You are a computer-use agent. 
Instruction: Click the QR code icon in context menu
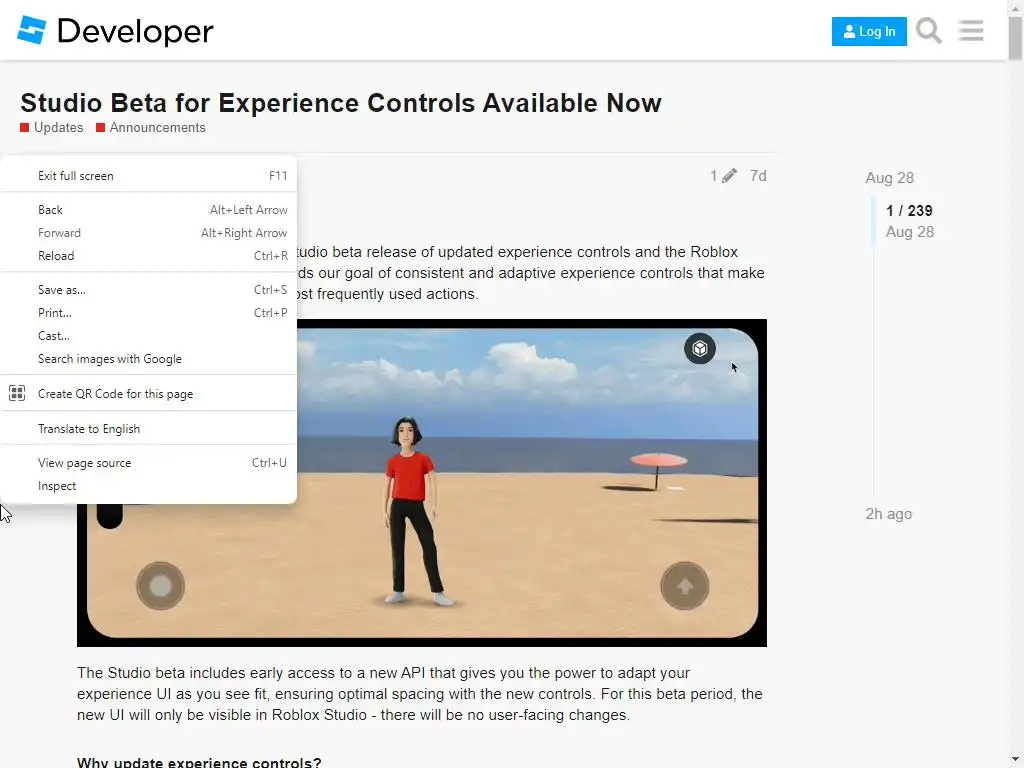pos(17,393)
